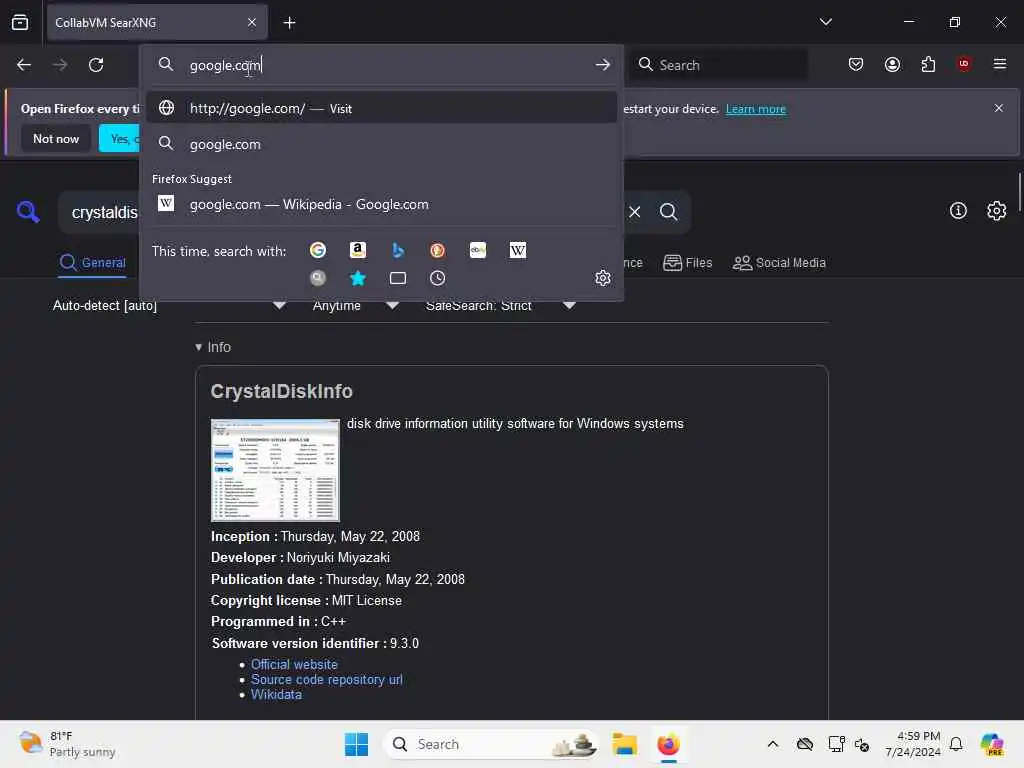Open the notification bell in taskbar

(x=956, y=744)
